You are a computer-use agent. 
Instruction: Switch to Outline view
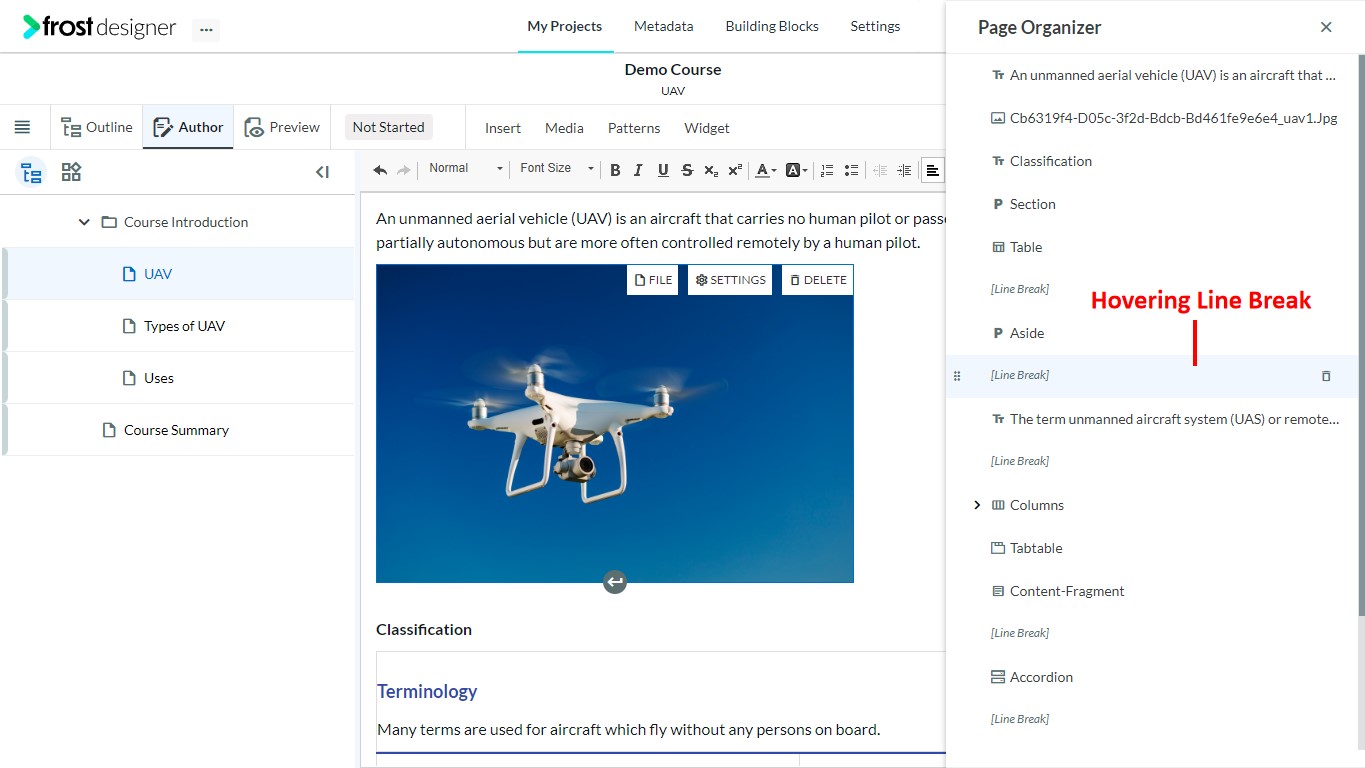(x=97, y=127)
